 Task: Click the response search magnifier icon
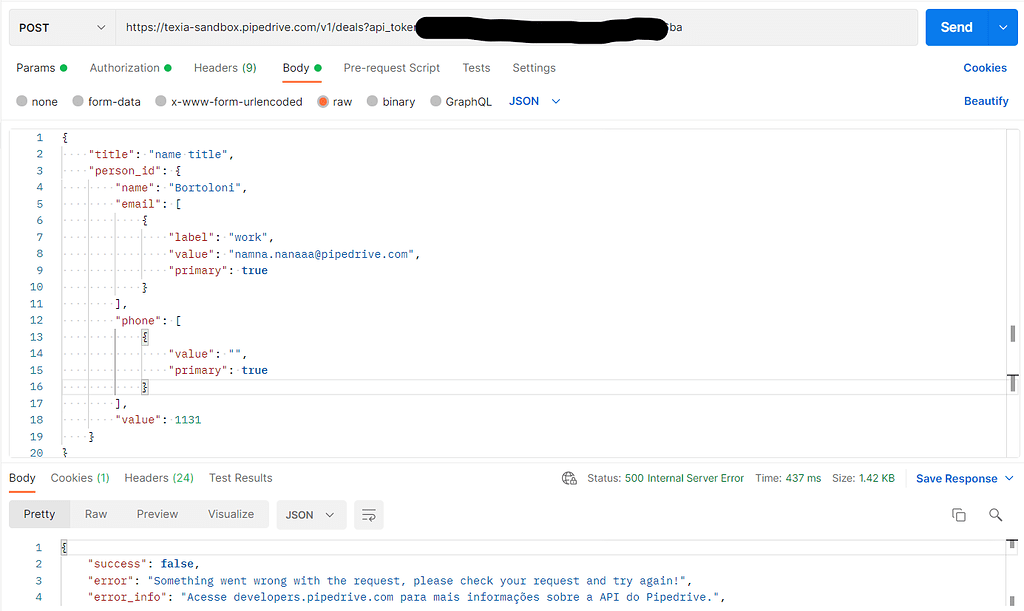click(995, 515)
